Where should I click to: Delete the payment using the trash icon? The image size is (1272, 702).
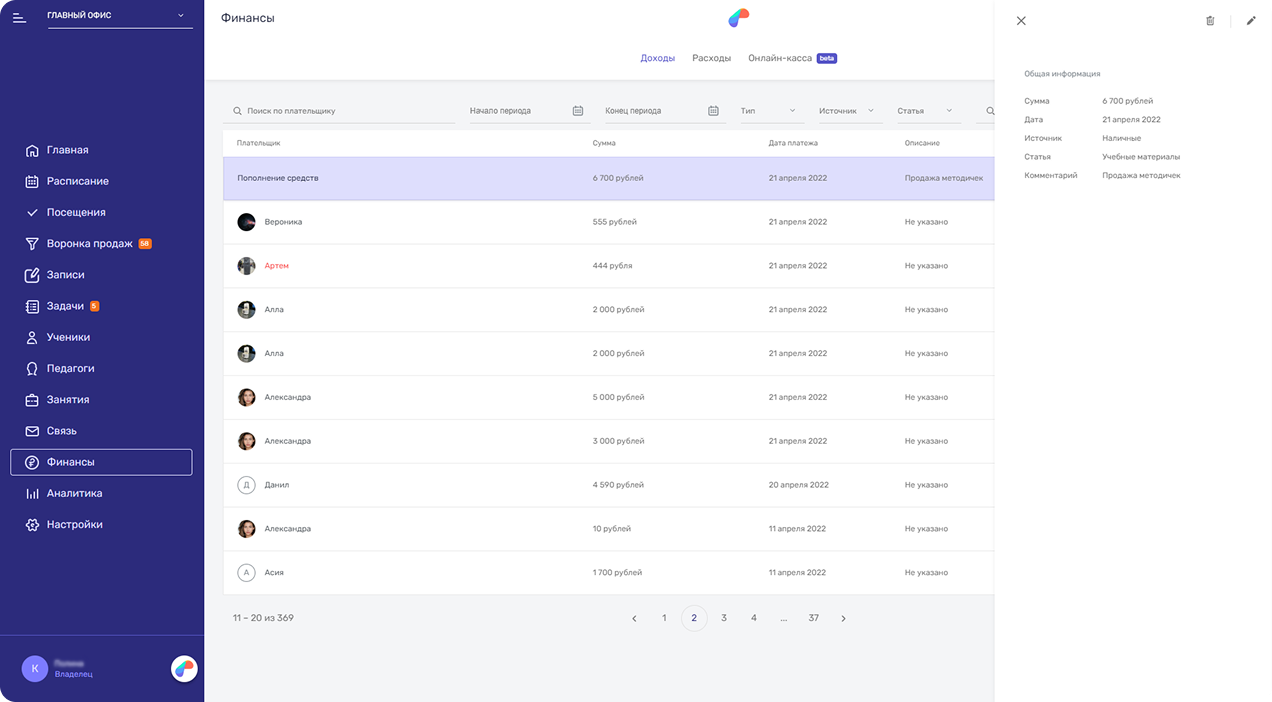tap(1210, 21)
